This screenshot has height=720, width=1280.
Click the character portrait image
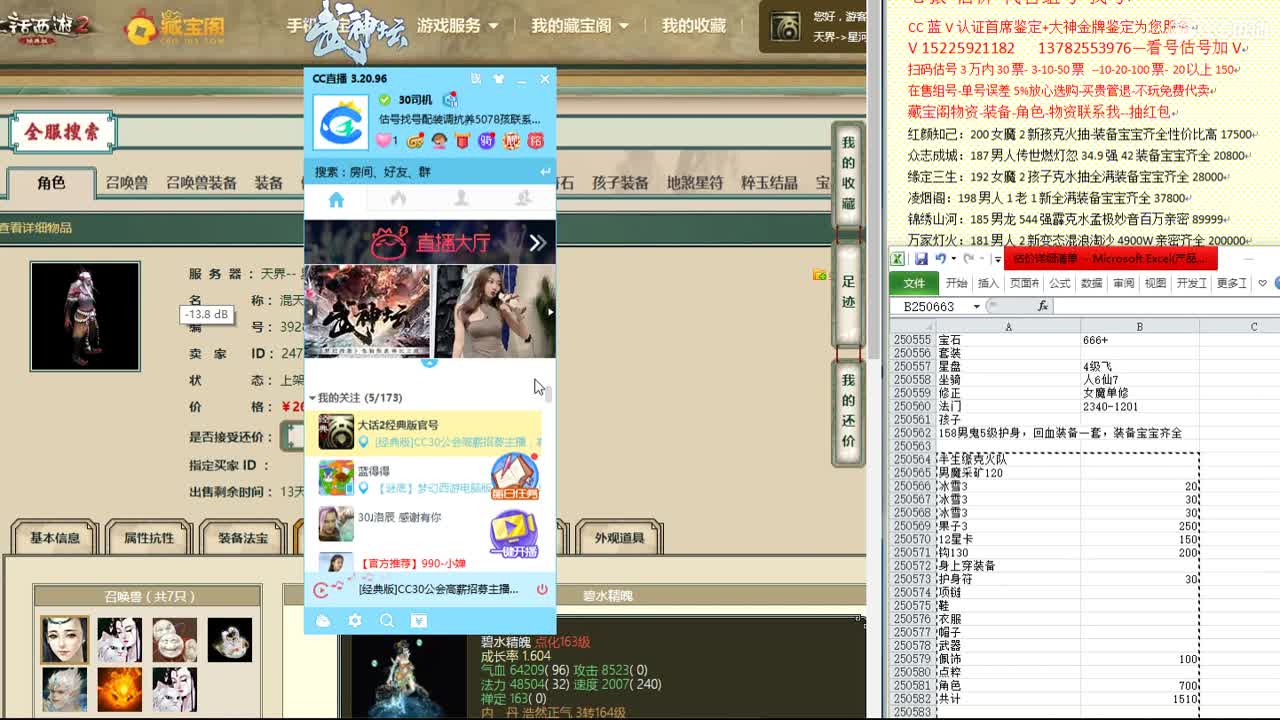click(85, 316)
